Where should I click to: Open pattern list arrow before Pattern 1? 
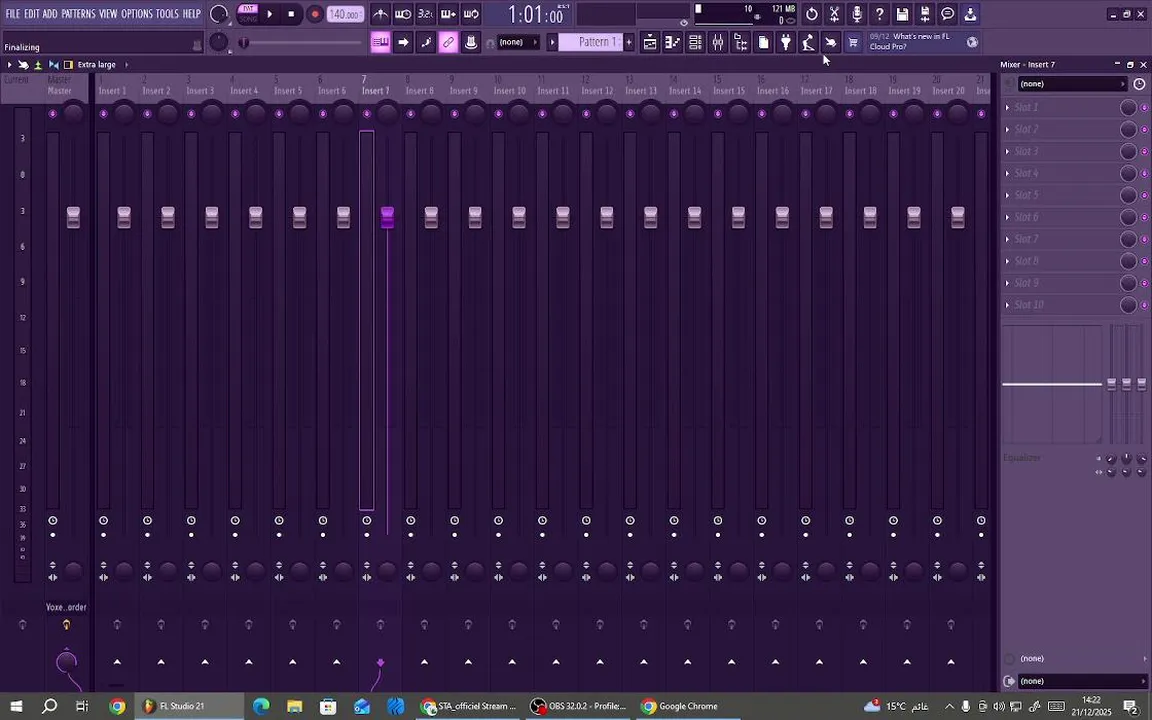tap(552, 42)
